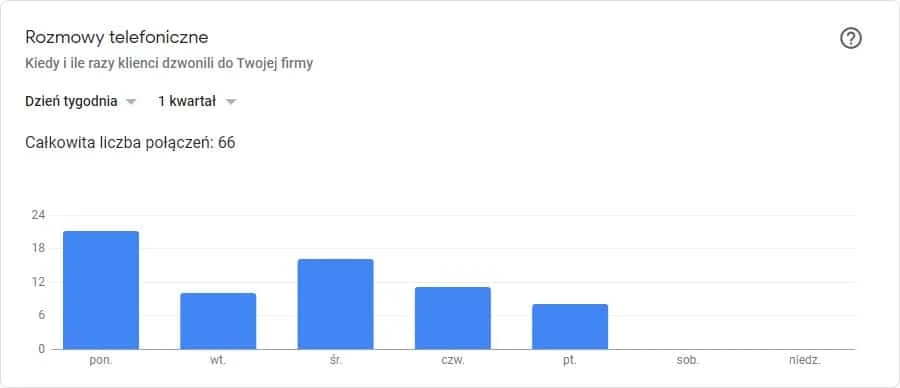Select the pon. bar in chart
The height and width of the screenshot is (388, 900).
tap(101, 290)
